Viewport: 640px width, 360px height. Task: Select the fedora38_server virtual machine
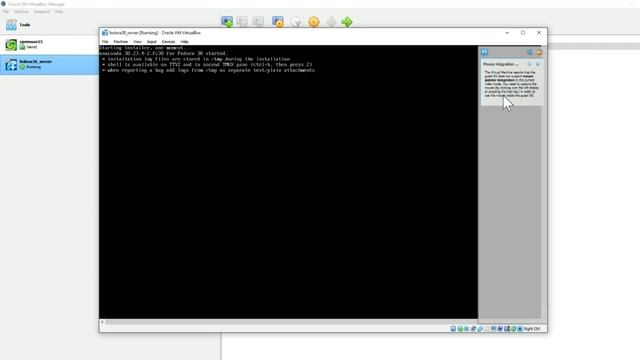(x=49, y=64)
